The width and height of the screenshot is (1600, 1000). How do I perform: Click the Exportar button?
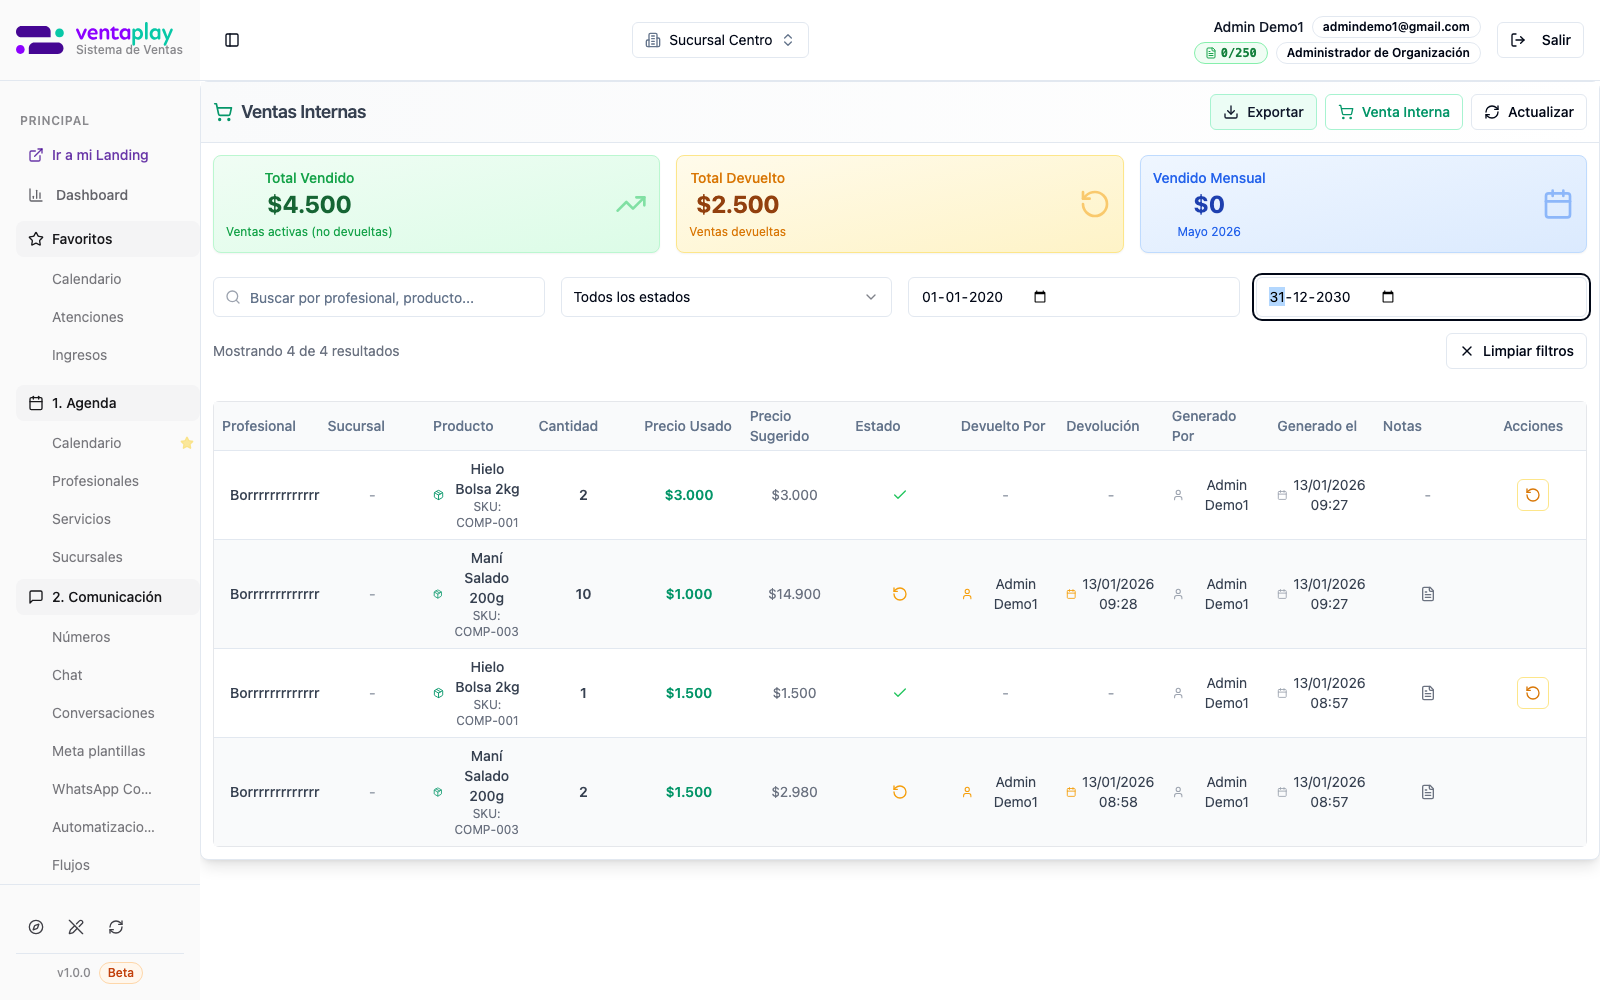tap(1263, 112)
